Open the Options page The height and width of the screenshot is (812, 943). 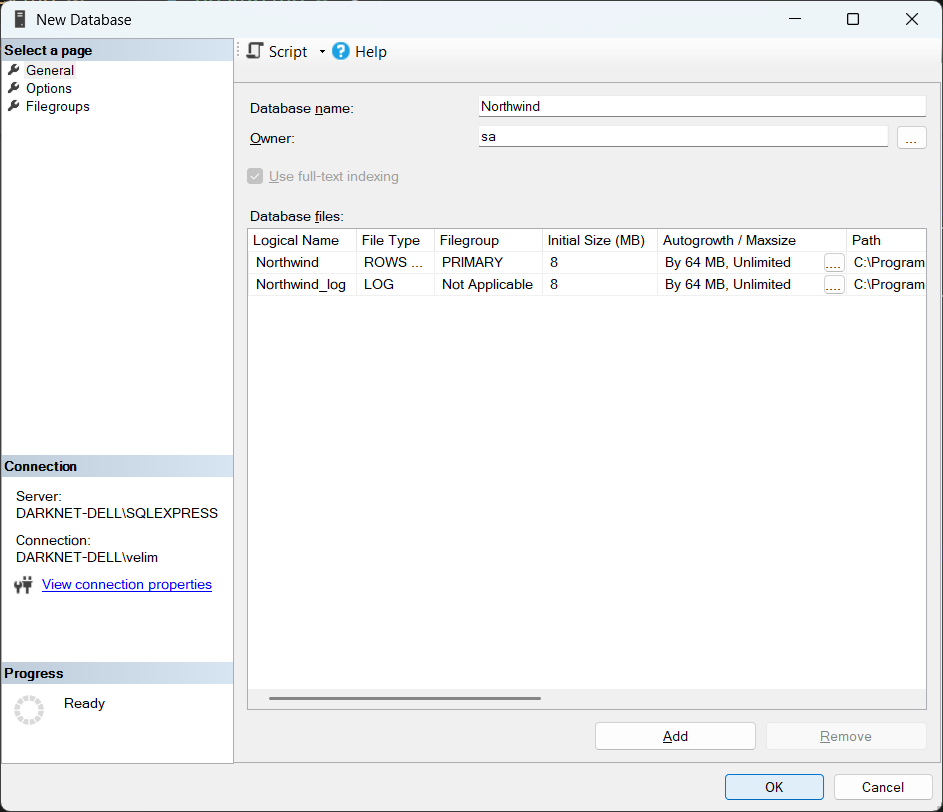click(48, 88)
